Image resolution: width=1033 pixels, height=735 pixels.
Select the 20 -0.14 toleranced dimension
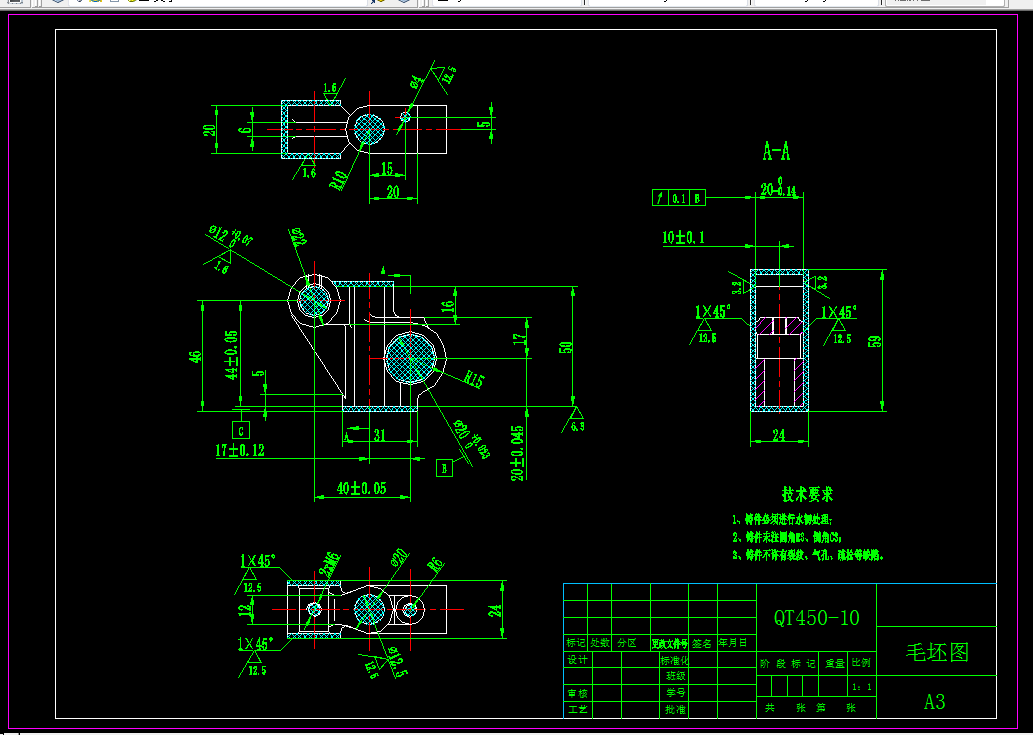click(x=779, y=188)
